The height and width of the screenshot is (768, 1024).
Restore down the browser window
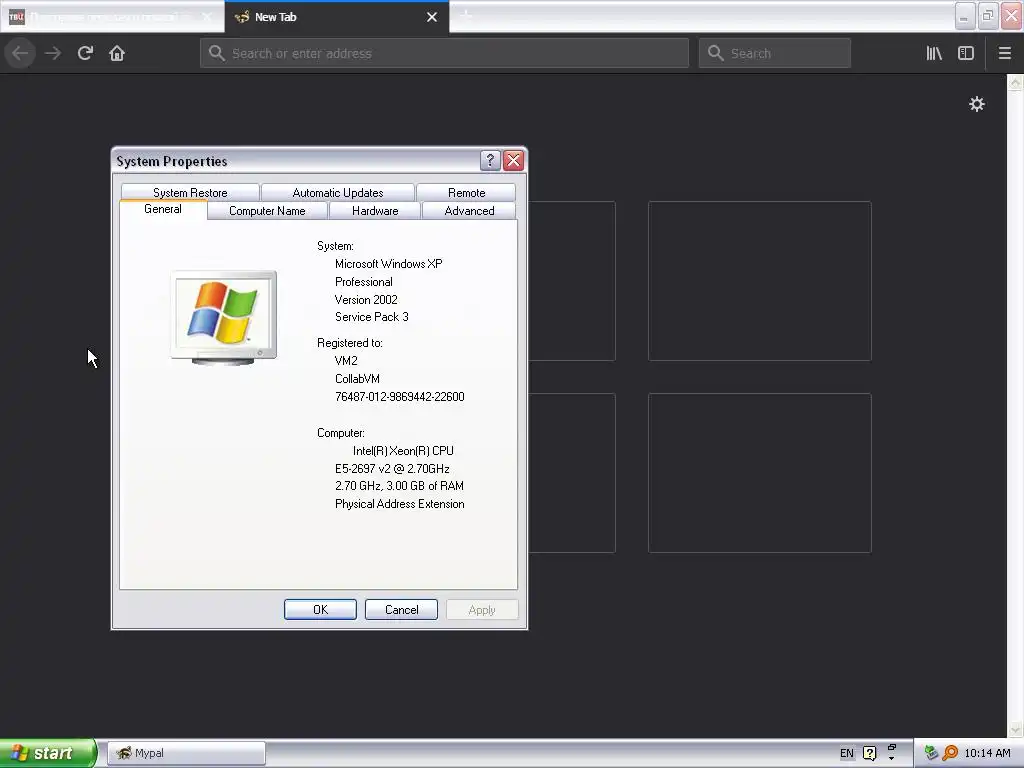(987, 16)
